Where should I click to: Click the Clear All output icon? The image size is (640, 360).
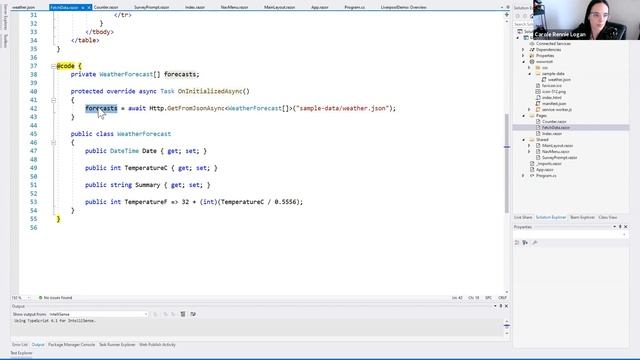(x=183, y=314)
